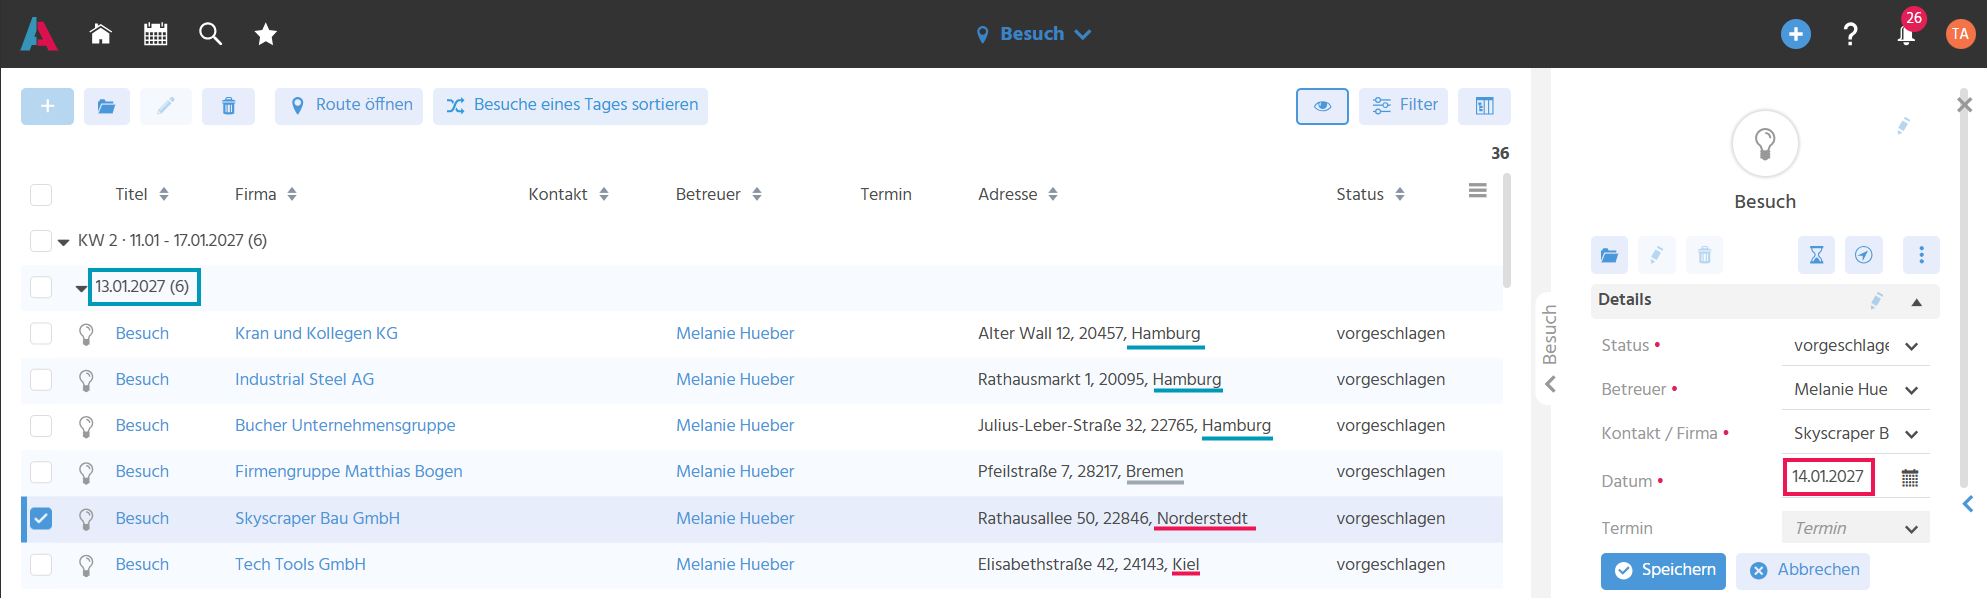
Task: Click Route öffnen button
Action: coord(349,106)
